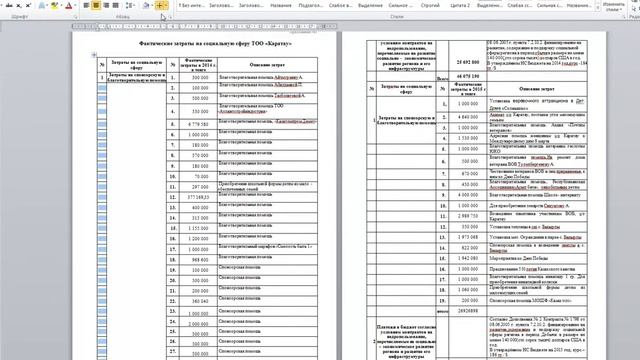Select cell '1 530 000'
Image resolution: width=640 pixels, height=360 pixels.
tap(468, 138)
